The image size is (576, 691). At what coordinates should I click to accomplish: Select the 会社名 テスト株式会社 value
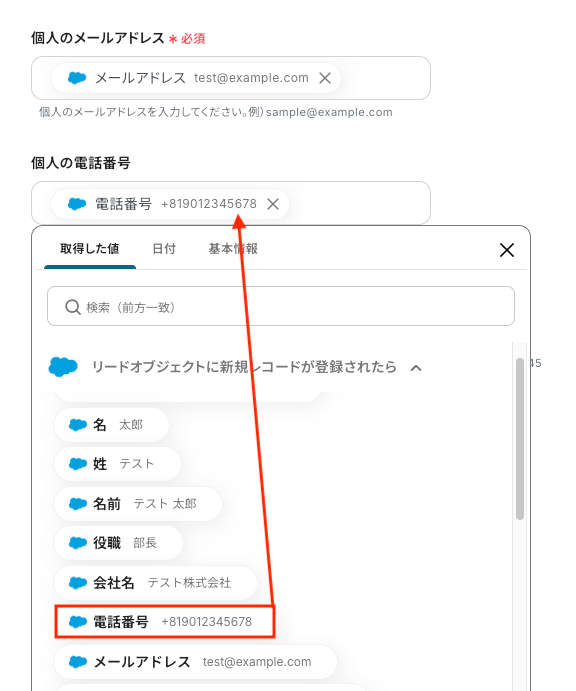[x=155, y=583]
